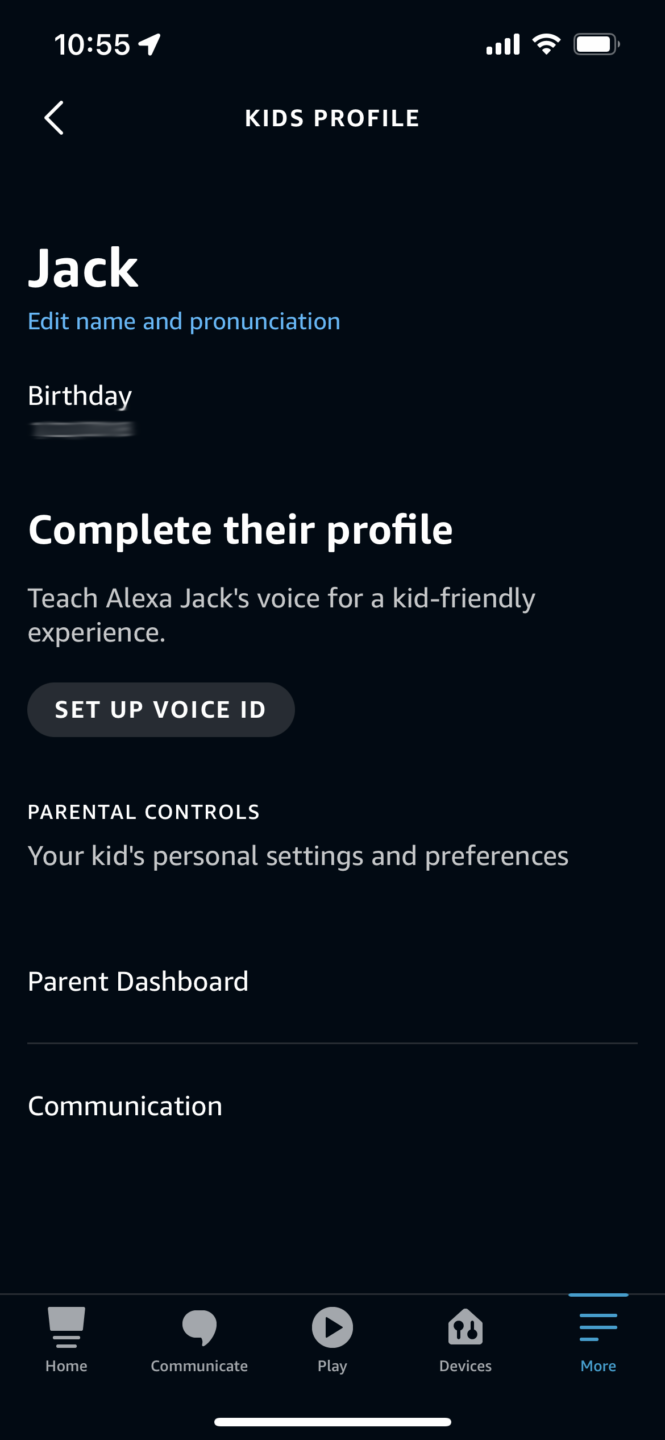Tap the battery status icon
This screenshot has width=665, height=1440.
click(x=597, y=44)
